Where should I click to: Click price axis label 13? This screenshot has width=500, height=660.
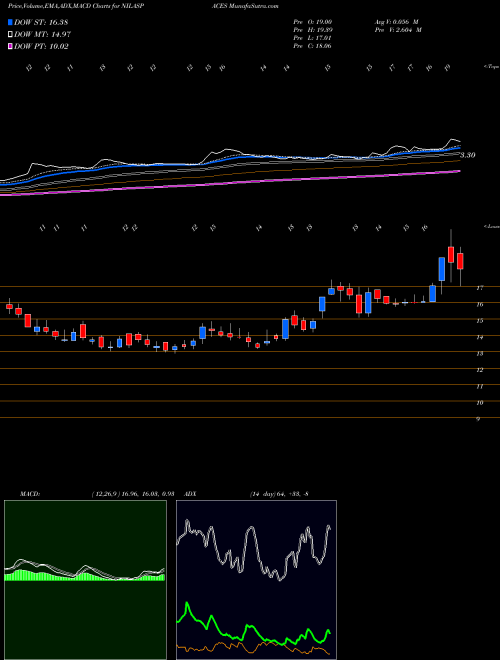(x=479, y=354)
